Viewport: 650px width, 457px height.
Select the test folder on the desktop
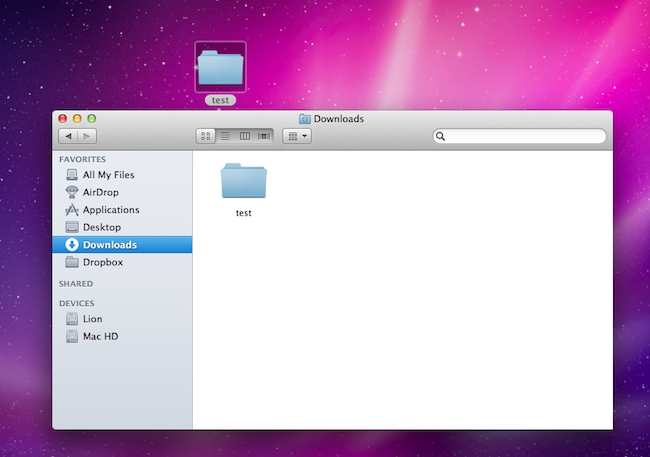(x=220, y=68)
